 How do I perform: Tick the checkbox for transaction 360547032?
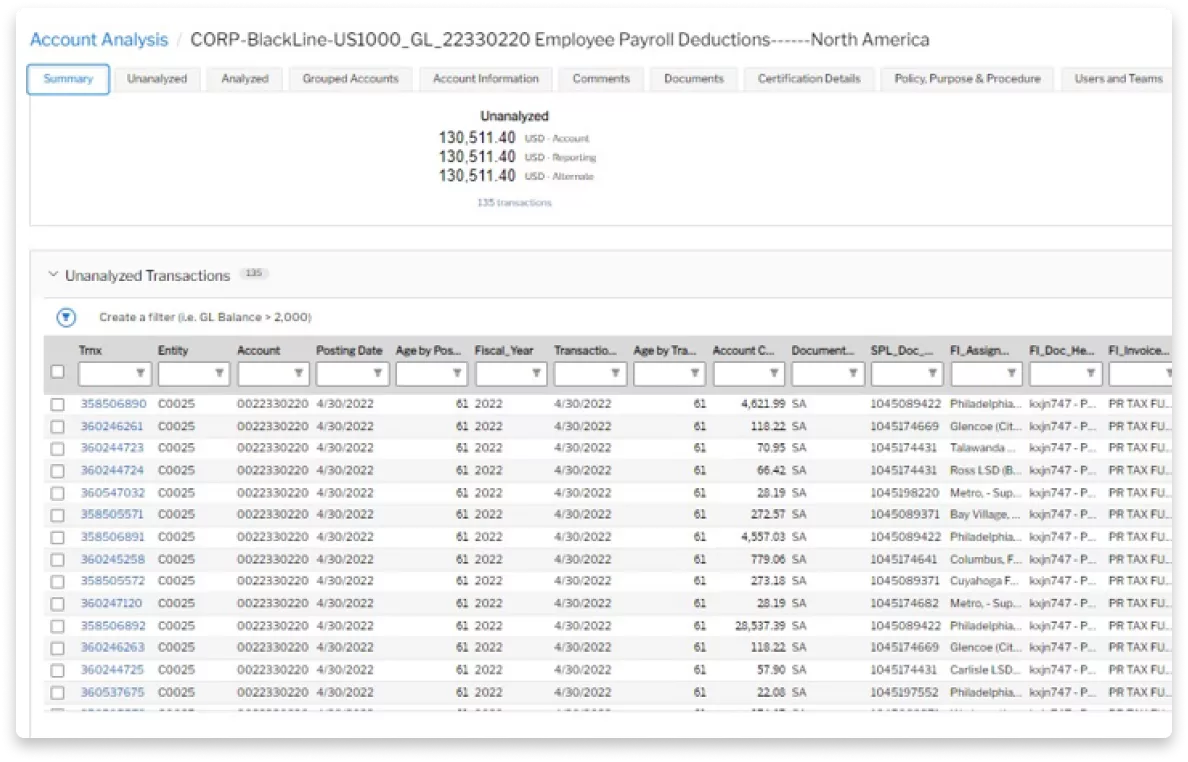pos(58,493)
